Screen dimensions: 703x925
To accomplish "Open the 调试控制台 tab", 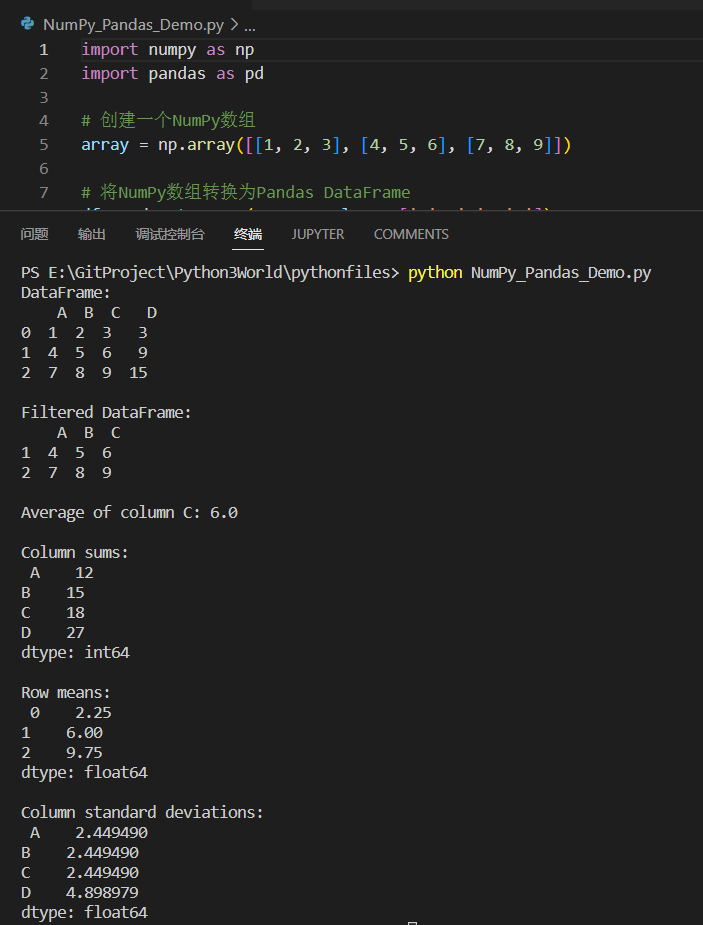I will [170, 234].
